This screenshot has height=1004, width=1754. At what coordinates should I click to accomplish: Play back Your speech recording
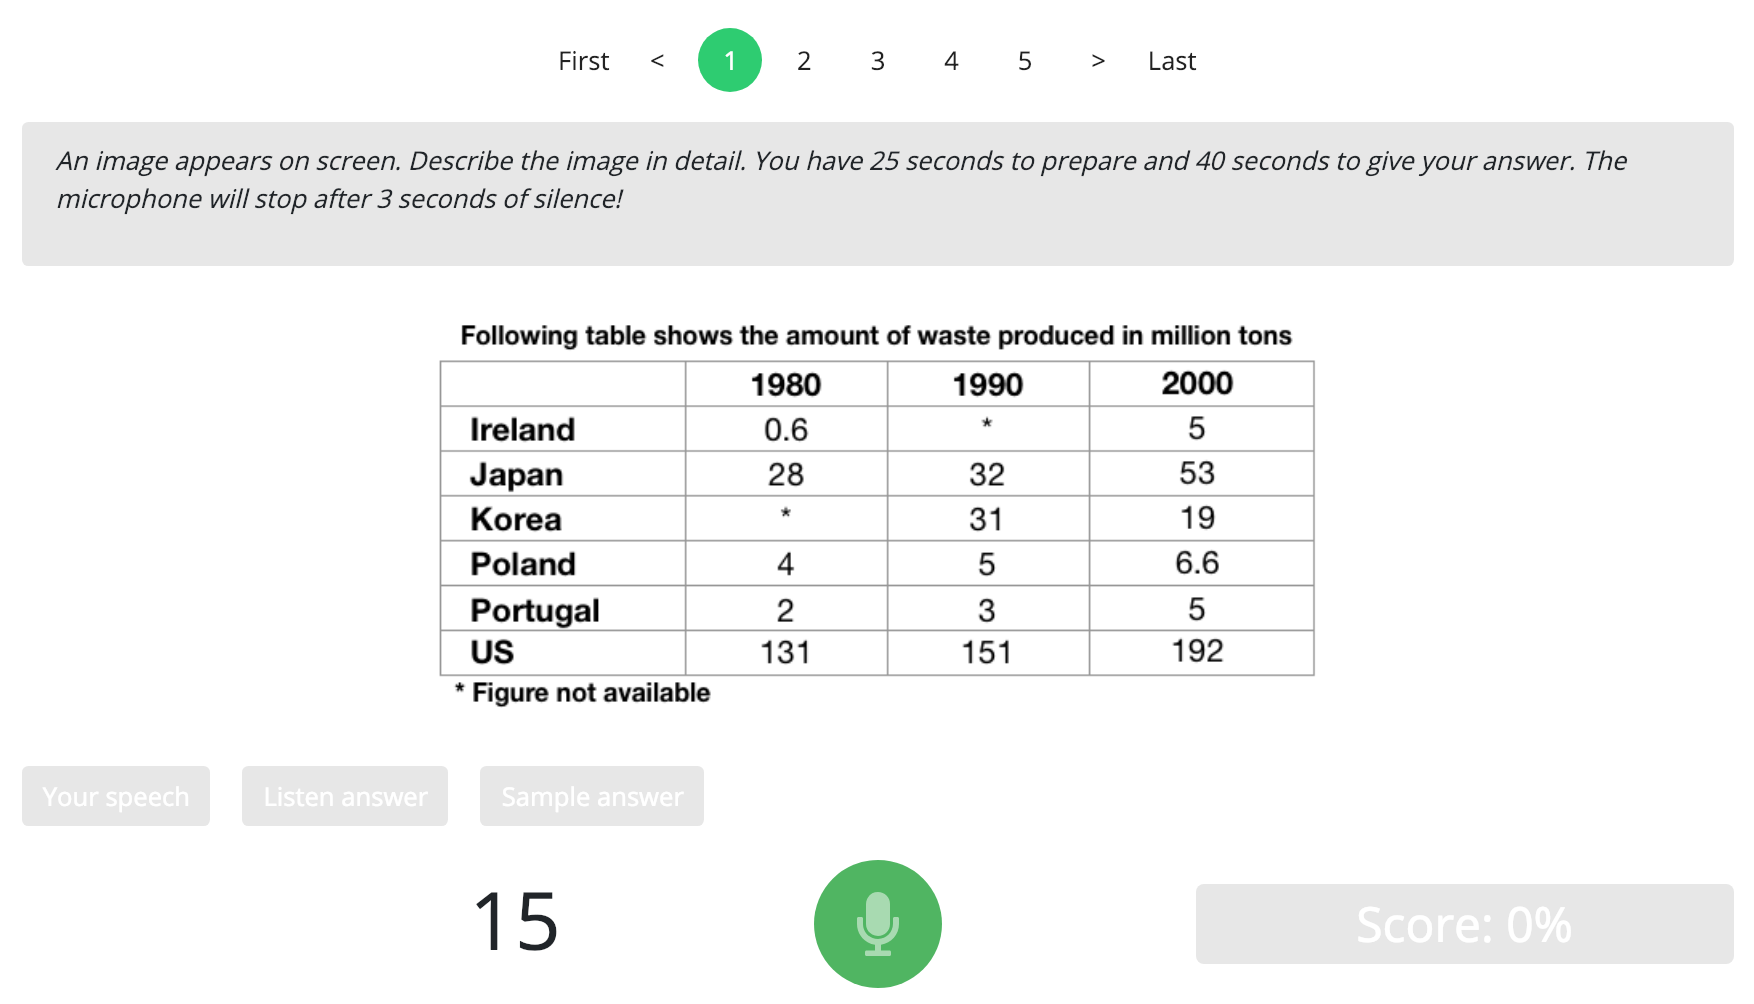click(115, 796)
